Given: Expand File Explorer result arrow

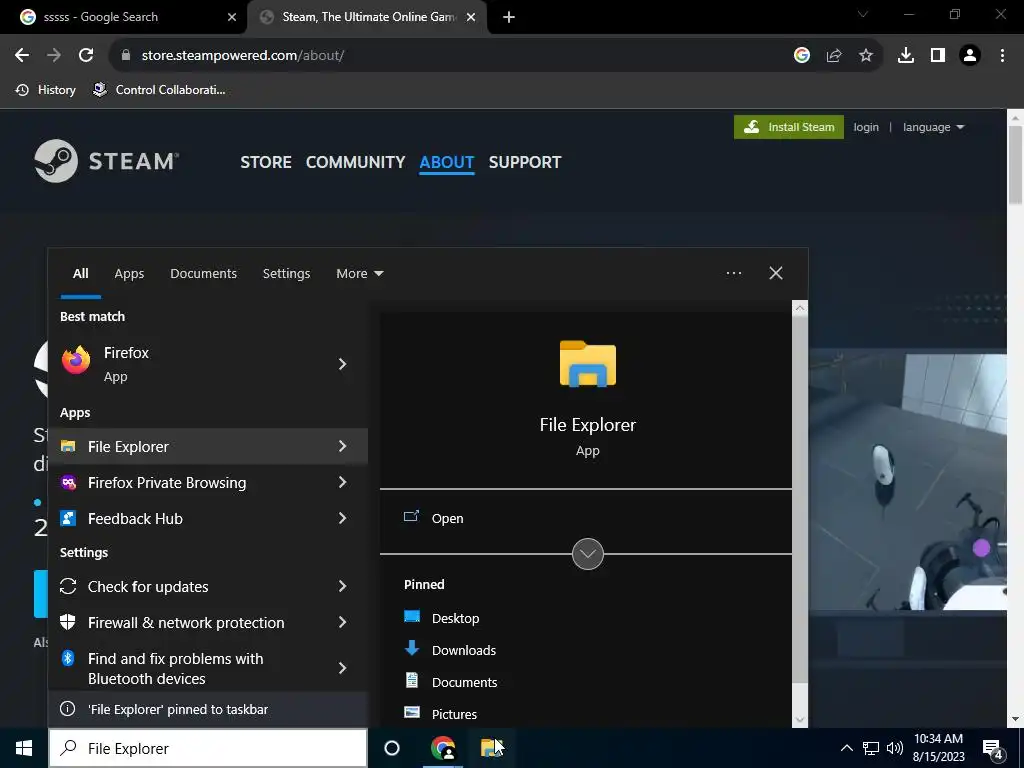Looking at the screenshot, I should click(342, 446).
